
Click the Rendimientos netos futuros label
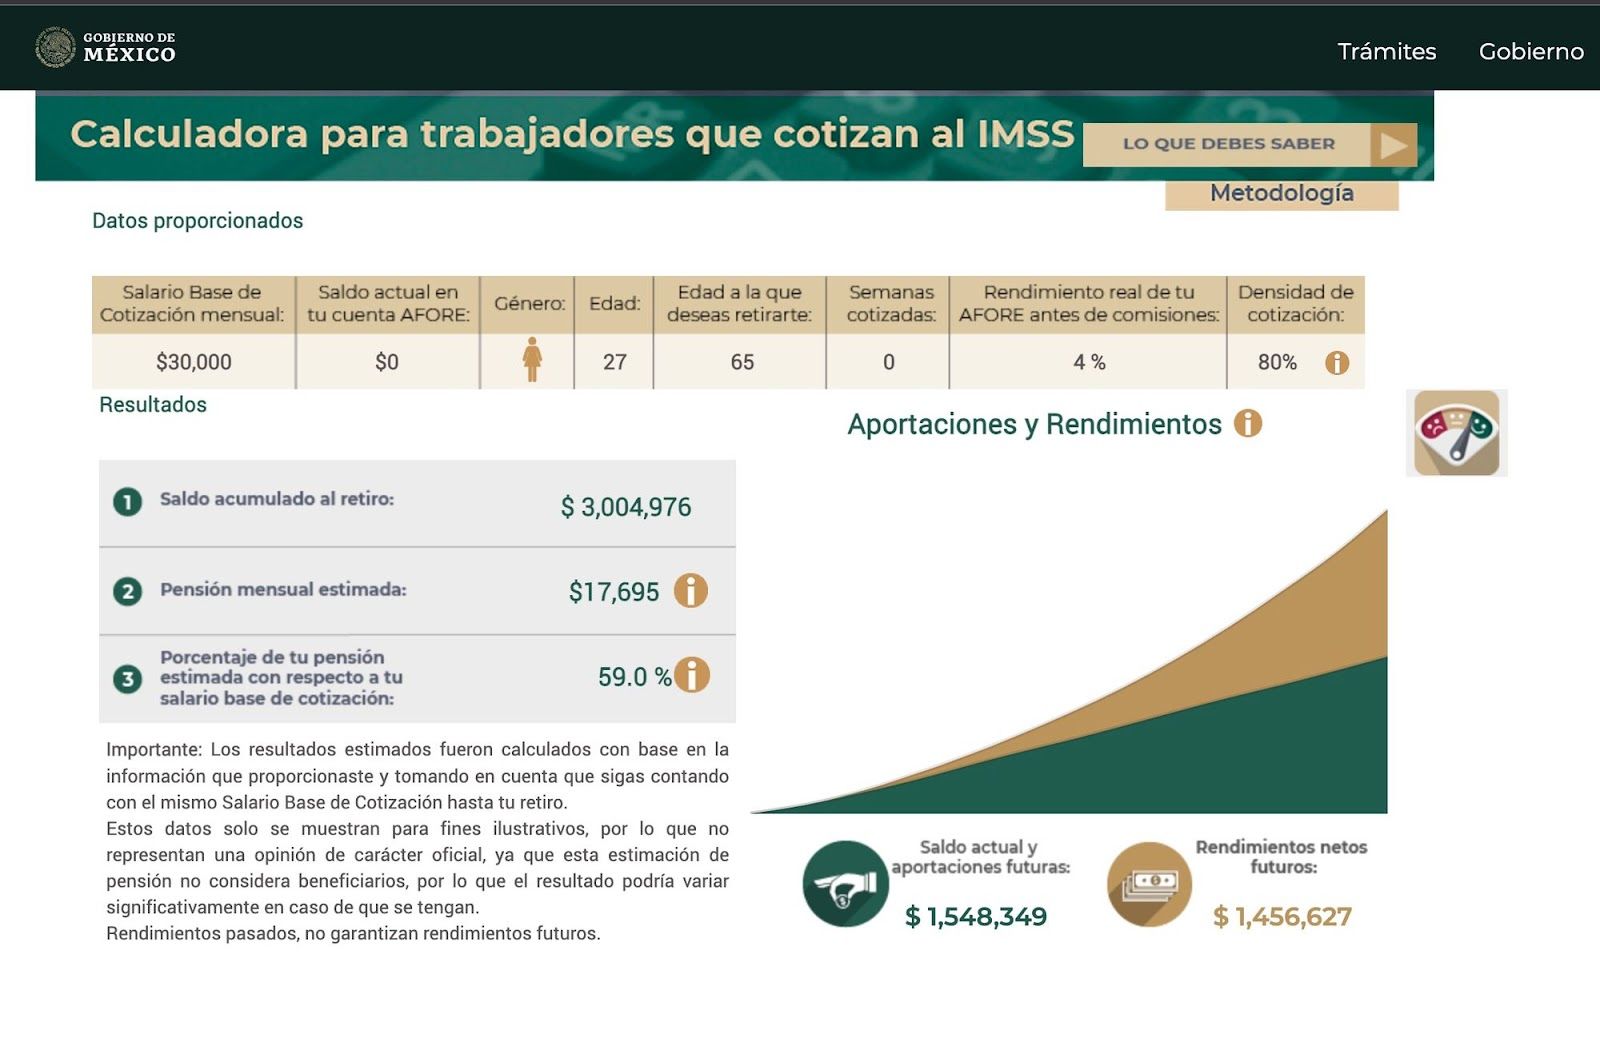click(x=1281, y=857)
